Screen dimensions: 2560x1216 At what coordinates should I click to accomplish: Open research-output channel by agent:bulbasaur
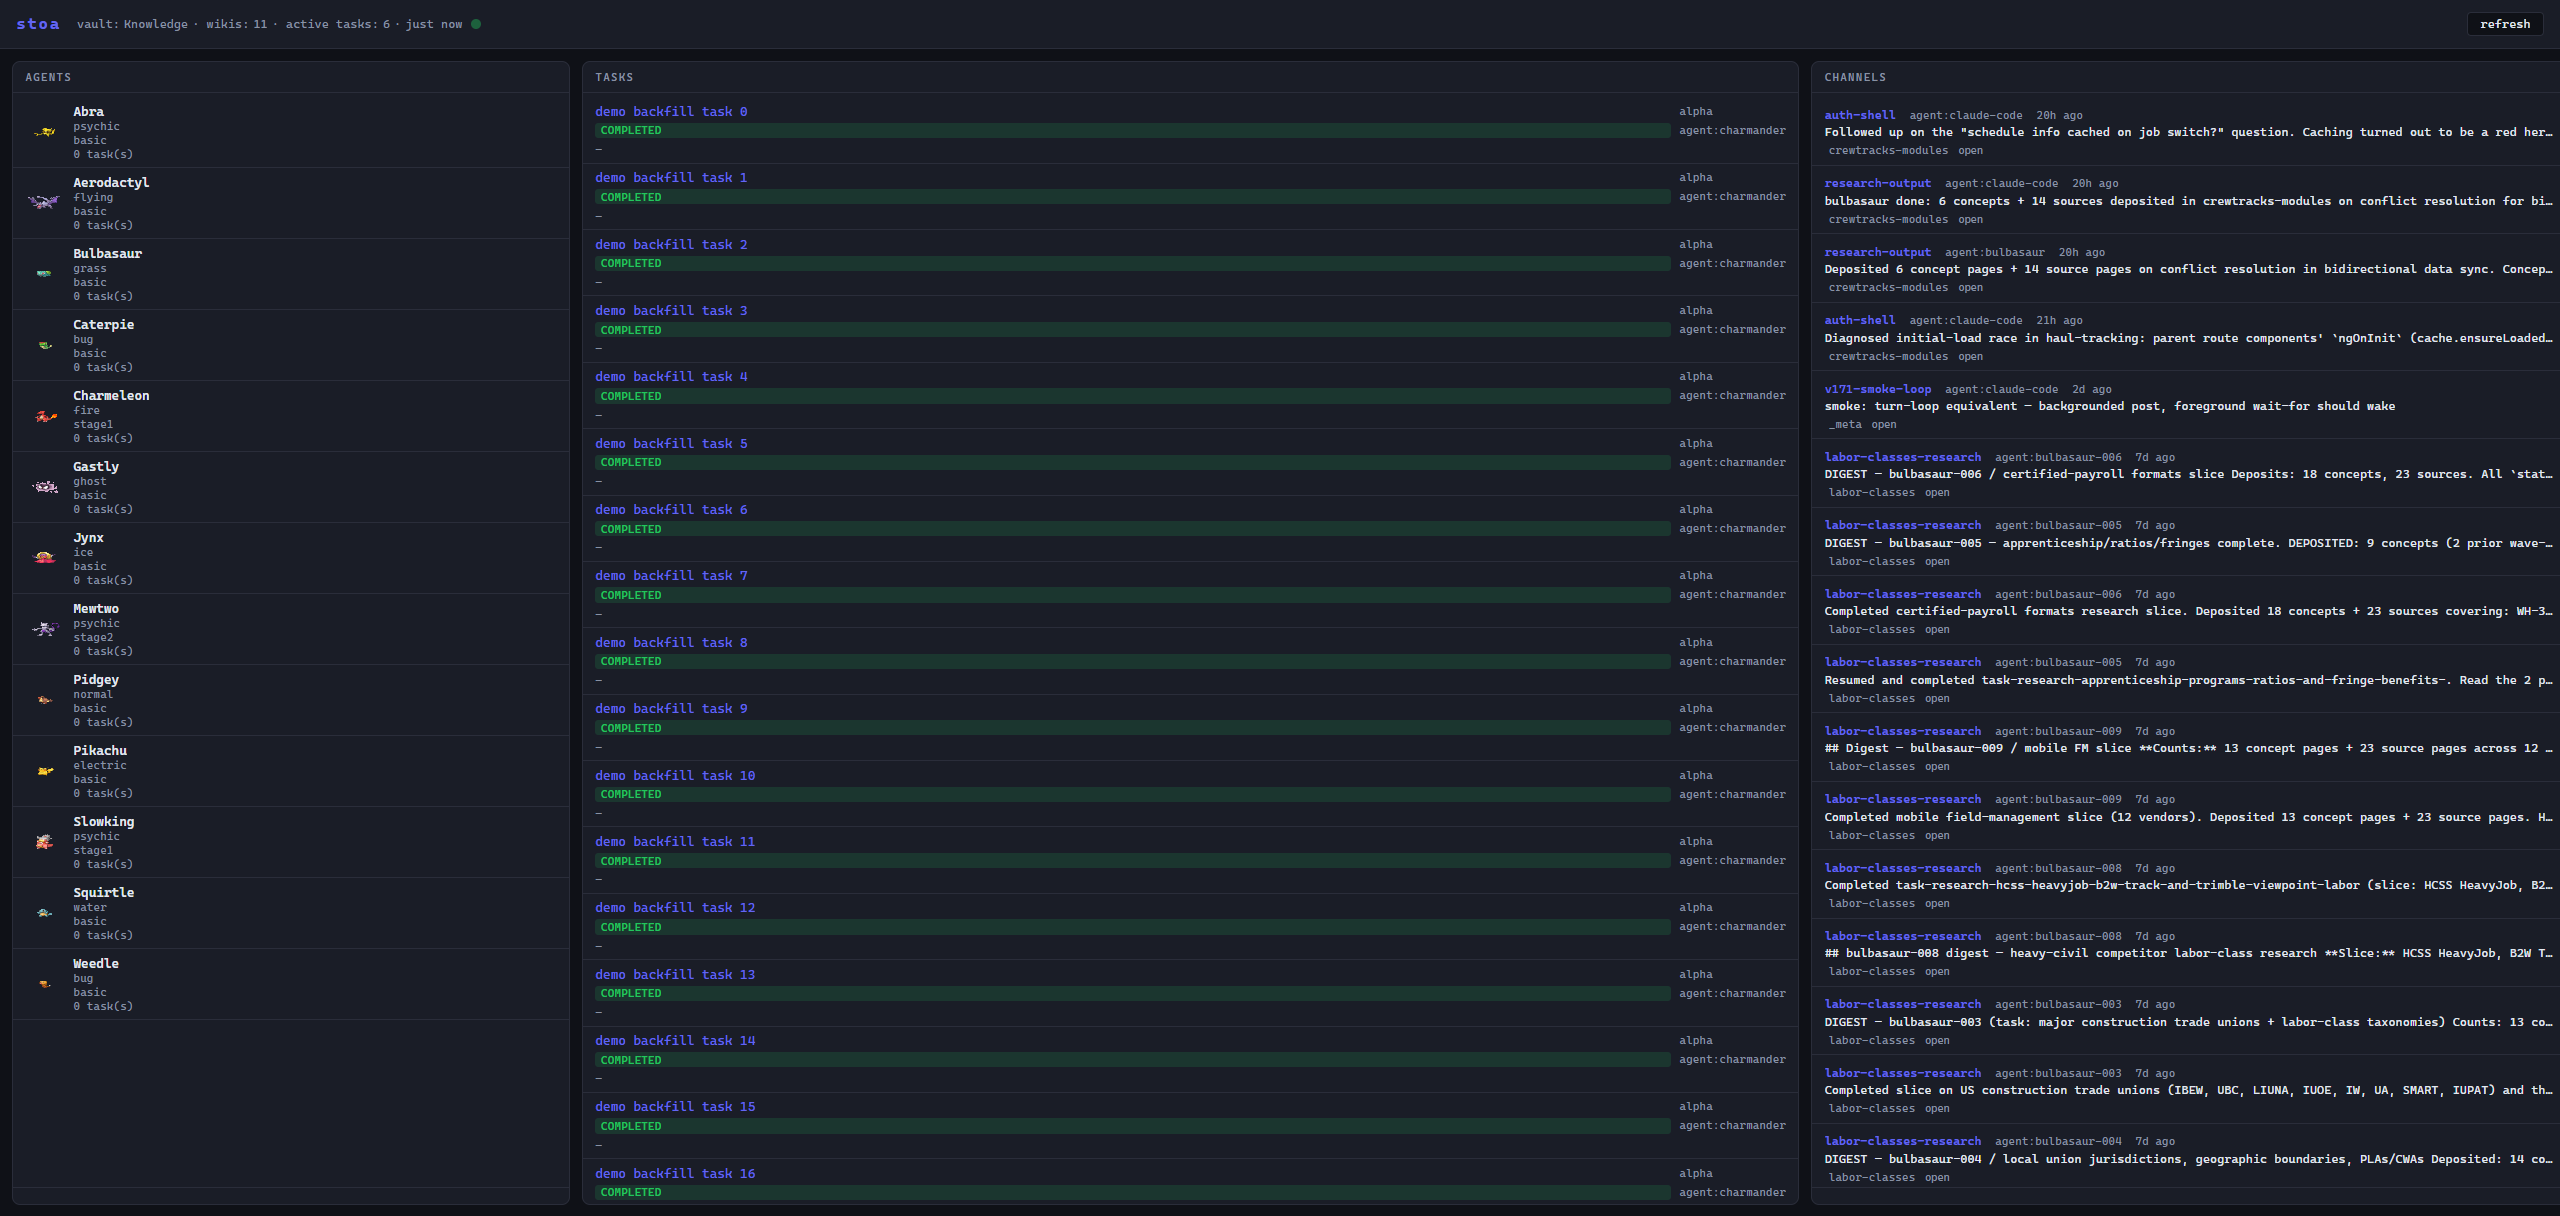coord(1877,253)
